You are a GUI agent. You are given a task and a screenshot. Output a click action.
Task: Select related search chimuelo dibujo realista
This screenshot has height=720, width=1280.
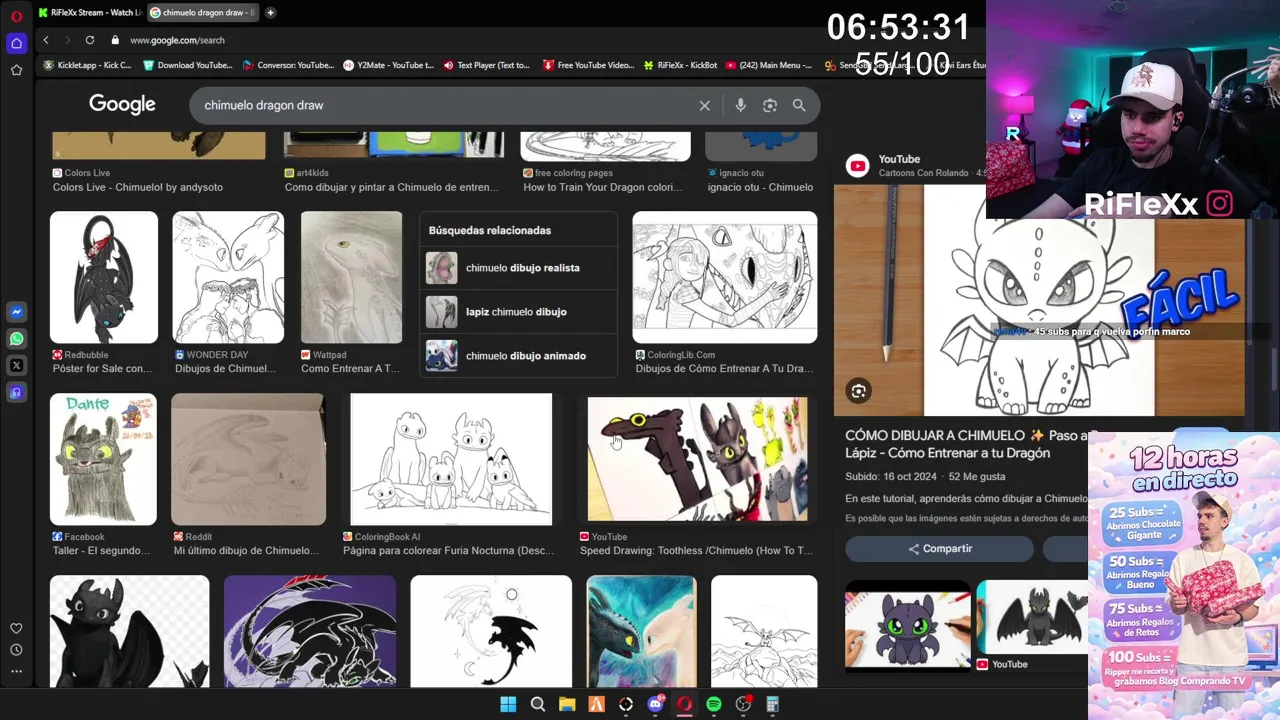tap(518, 268)
